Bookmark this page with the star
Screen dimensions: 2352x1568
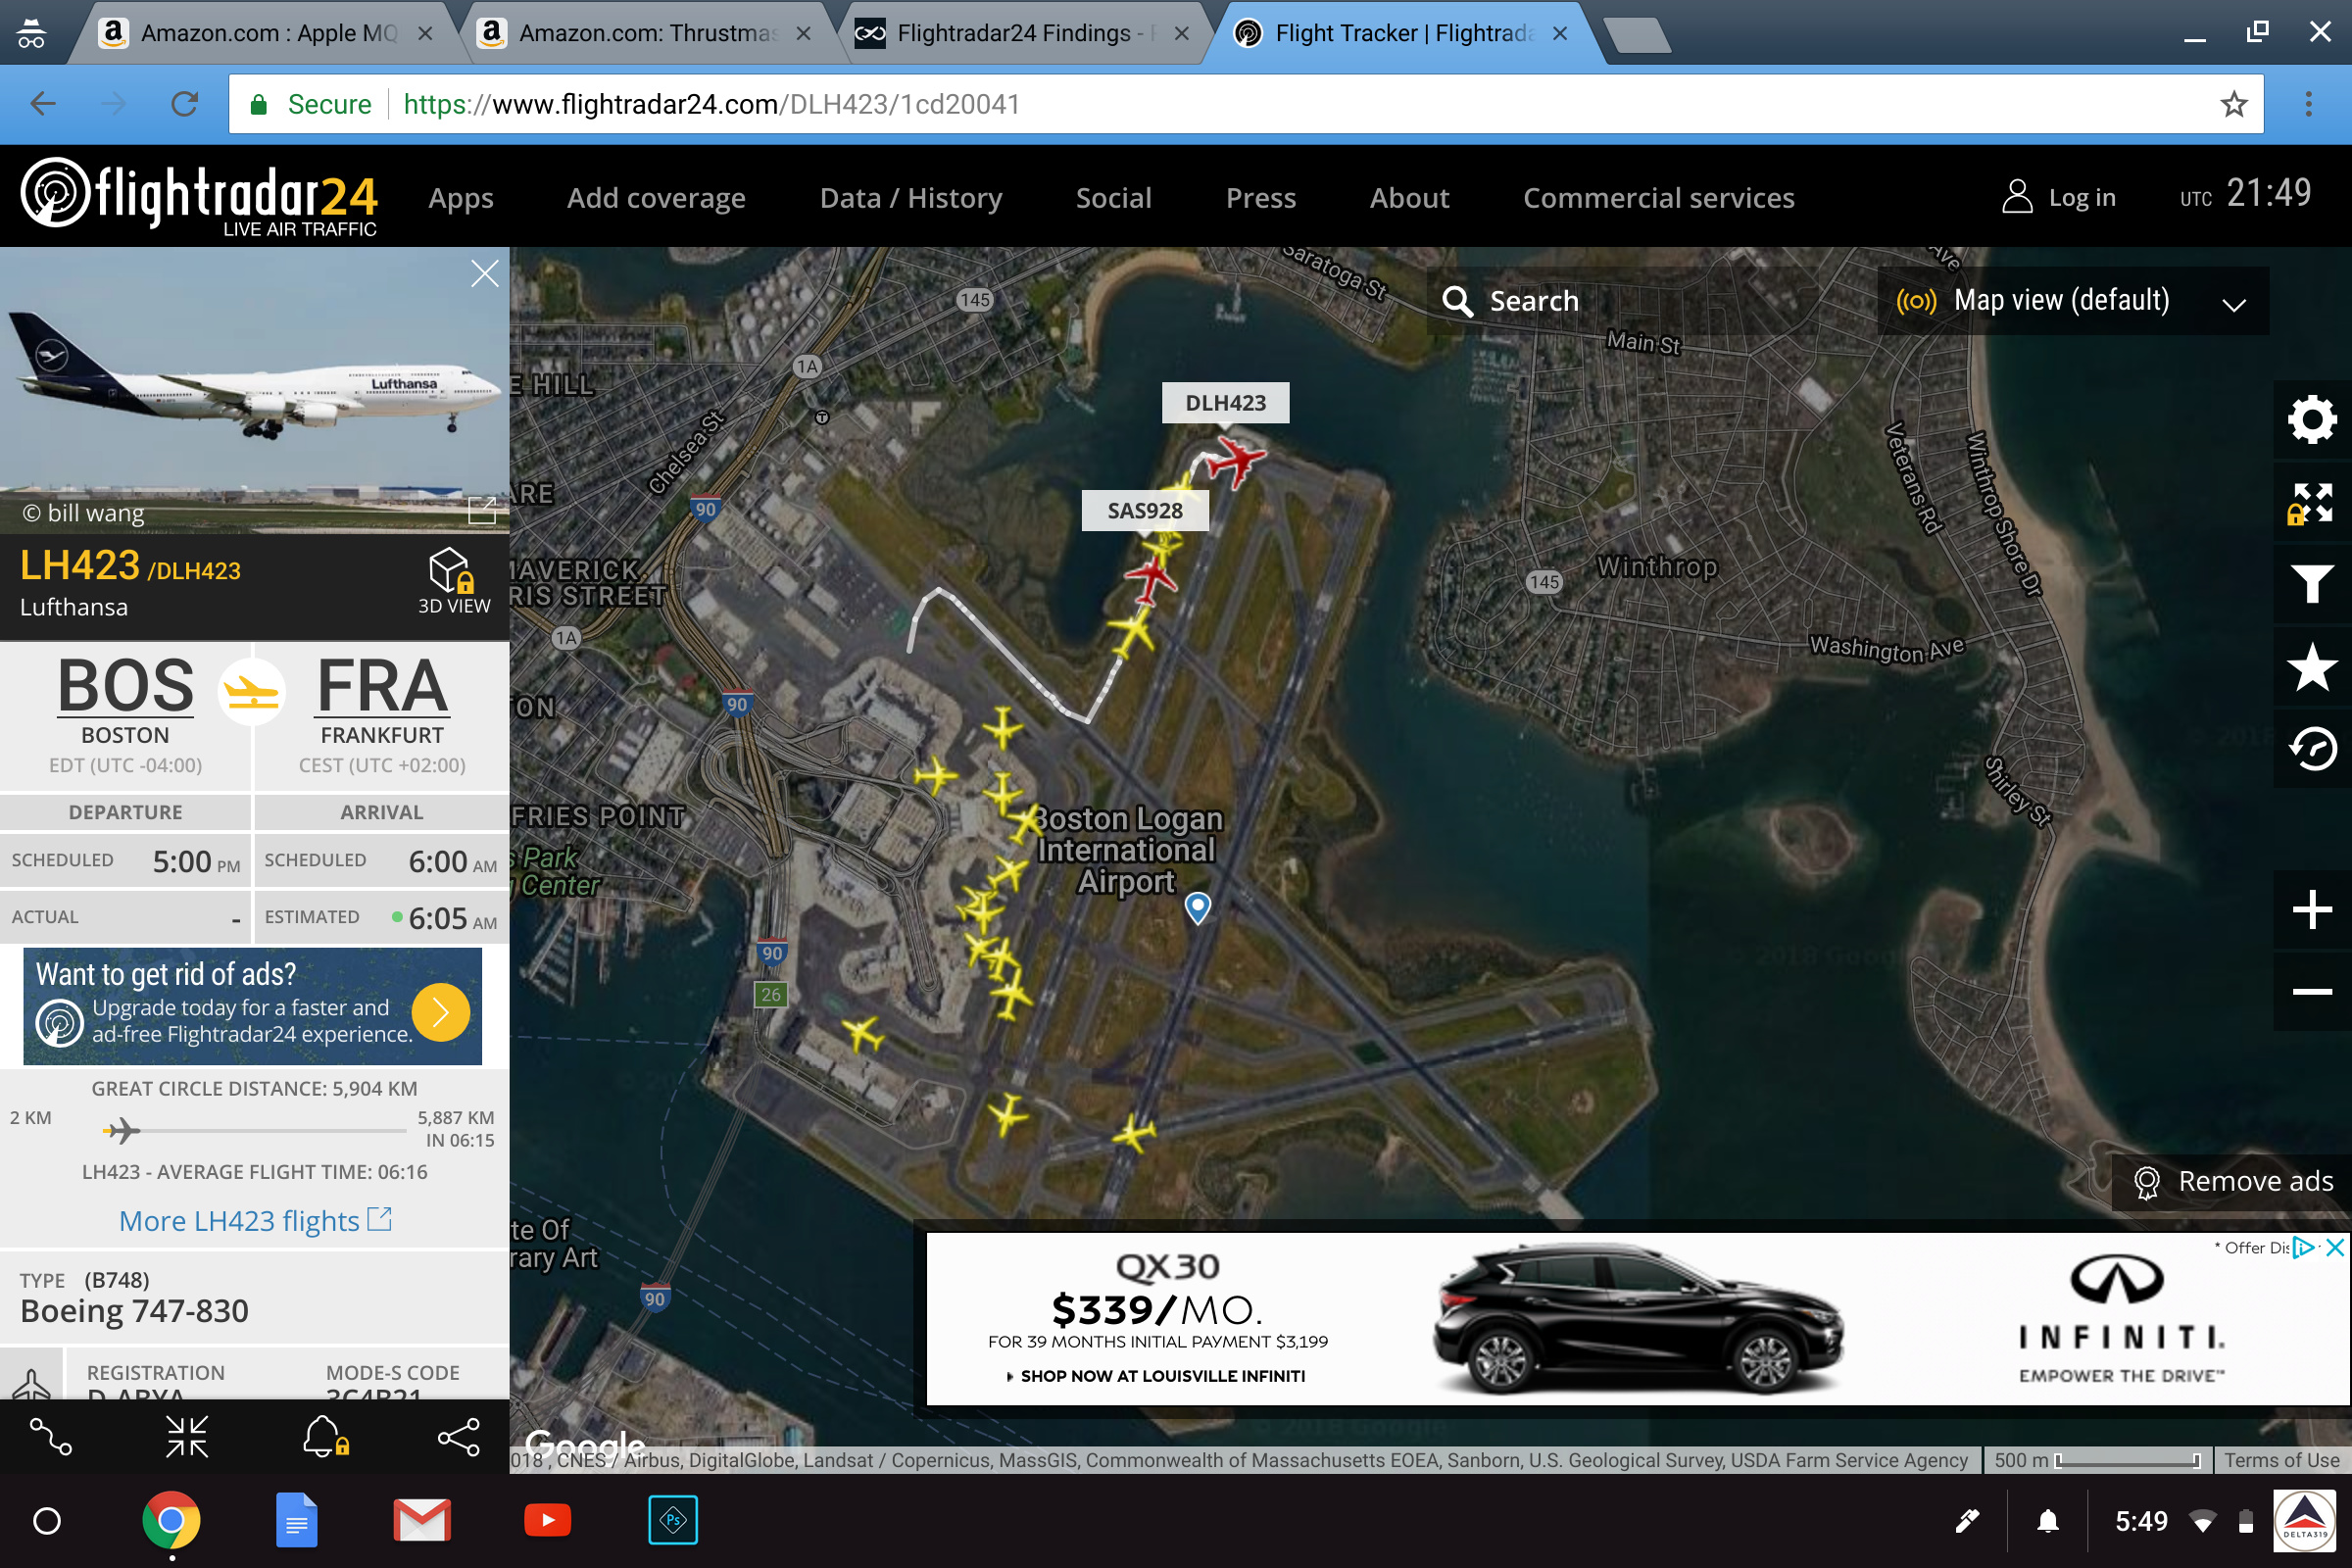point(2233,104)
